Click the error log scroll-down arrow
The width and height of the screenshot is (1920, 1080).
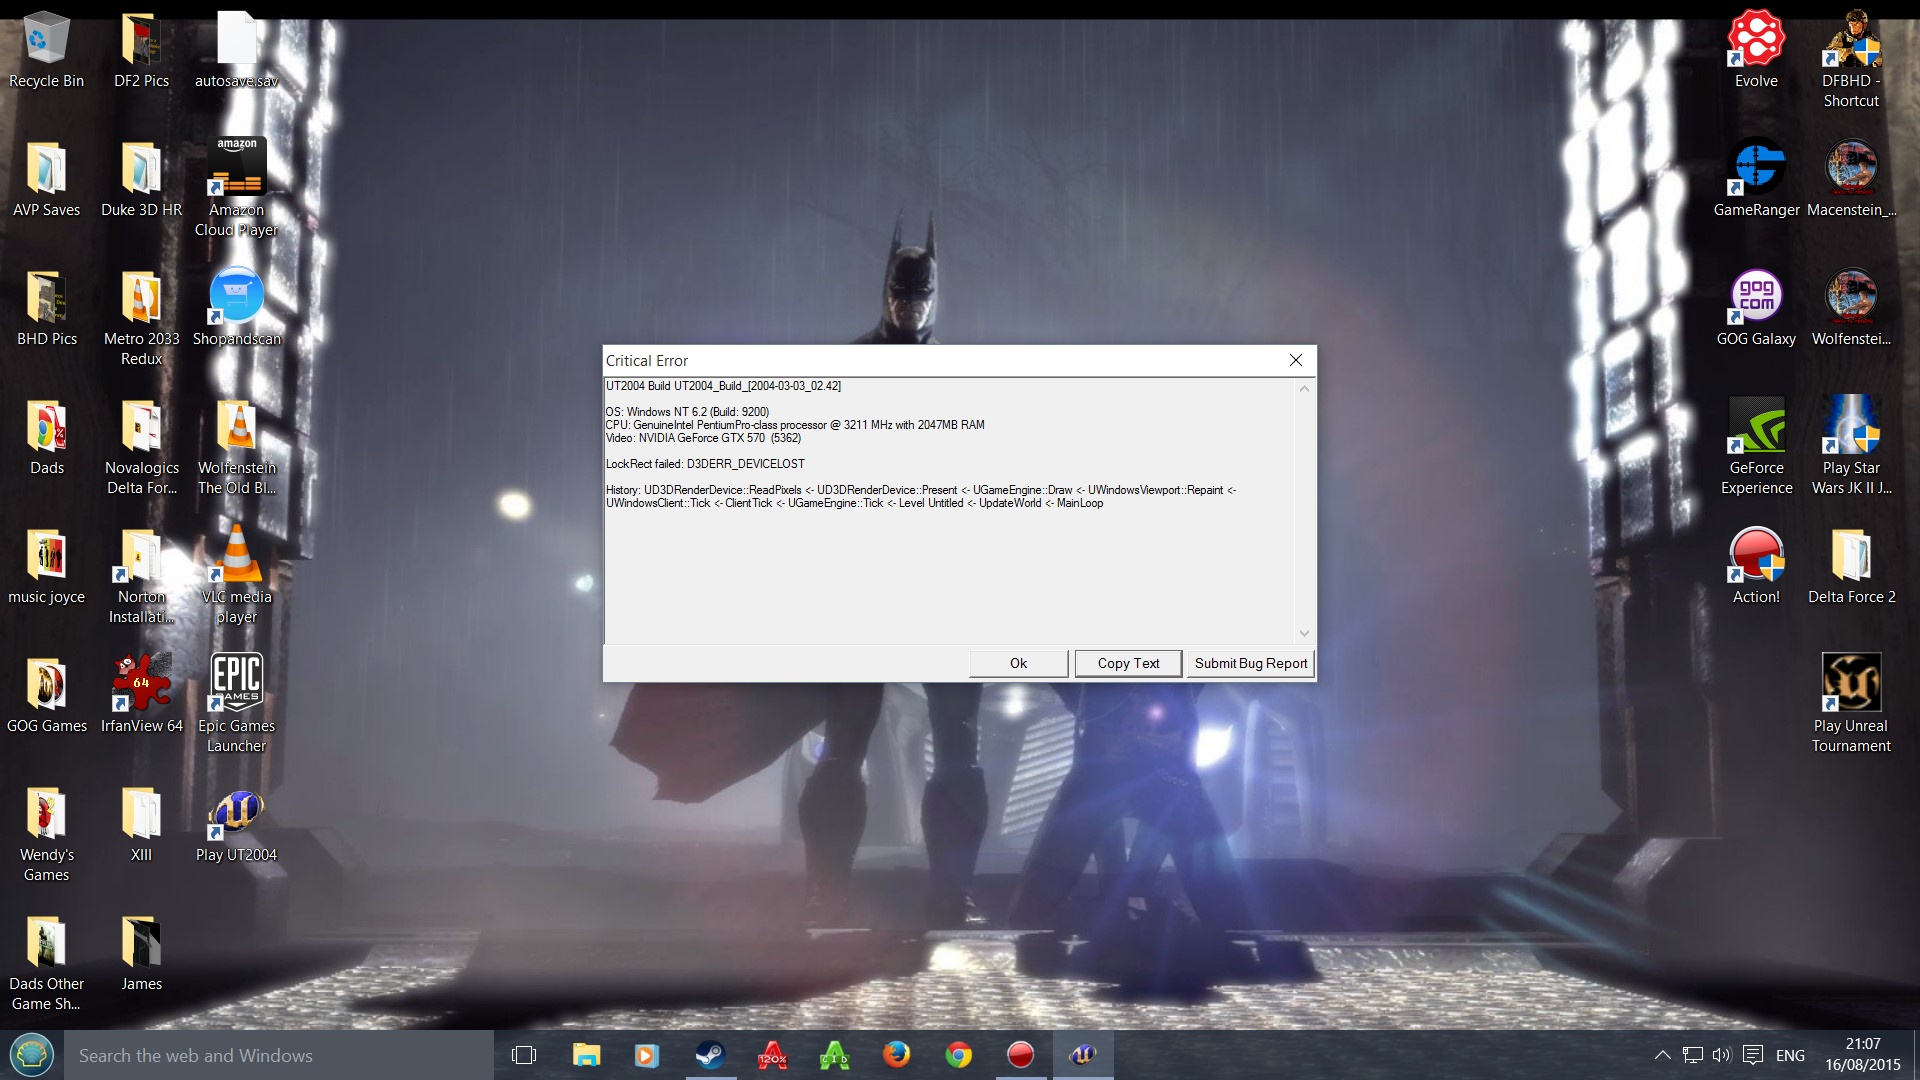click(1304, 633)
